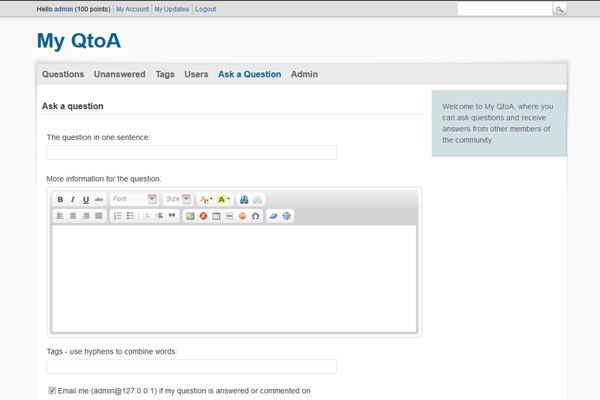The image size is (600, 400).
Task: Click the 'Welcome to My QtoA' sidebar text
Action: pos(498,123)
